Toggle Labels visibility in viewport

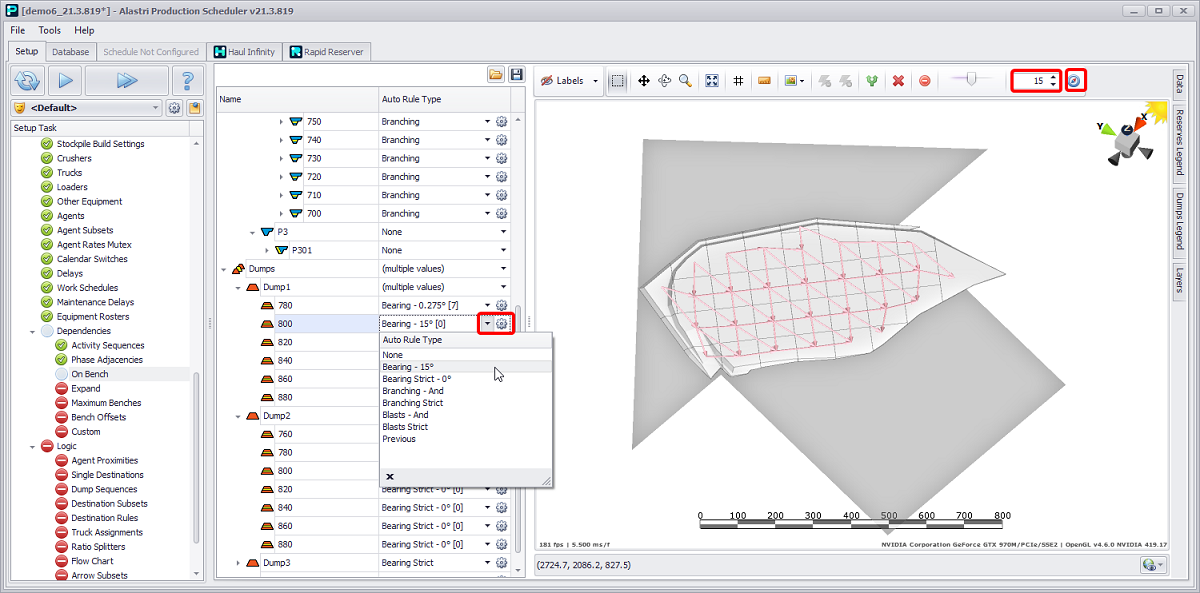pyautogui.click(x=568, y=81)
